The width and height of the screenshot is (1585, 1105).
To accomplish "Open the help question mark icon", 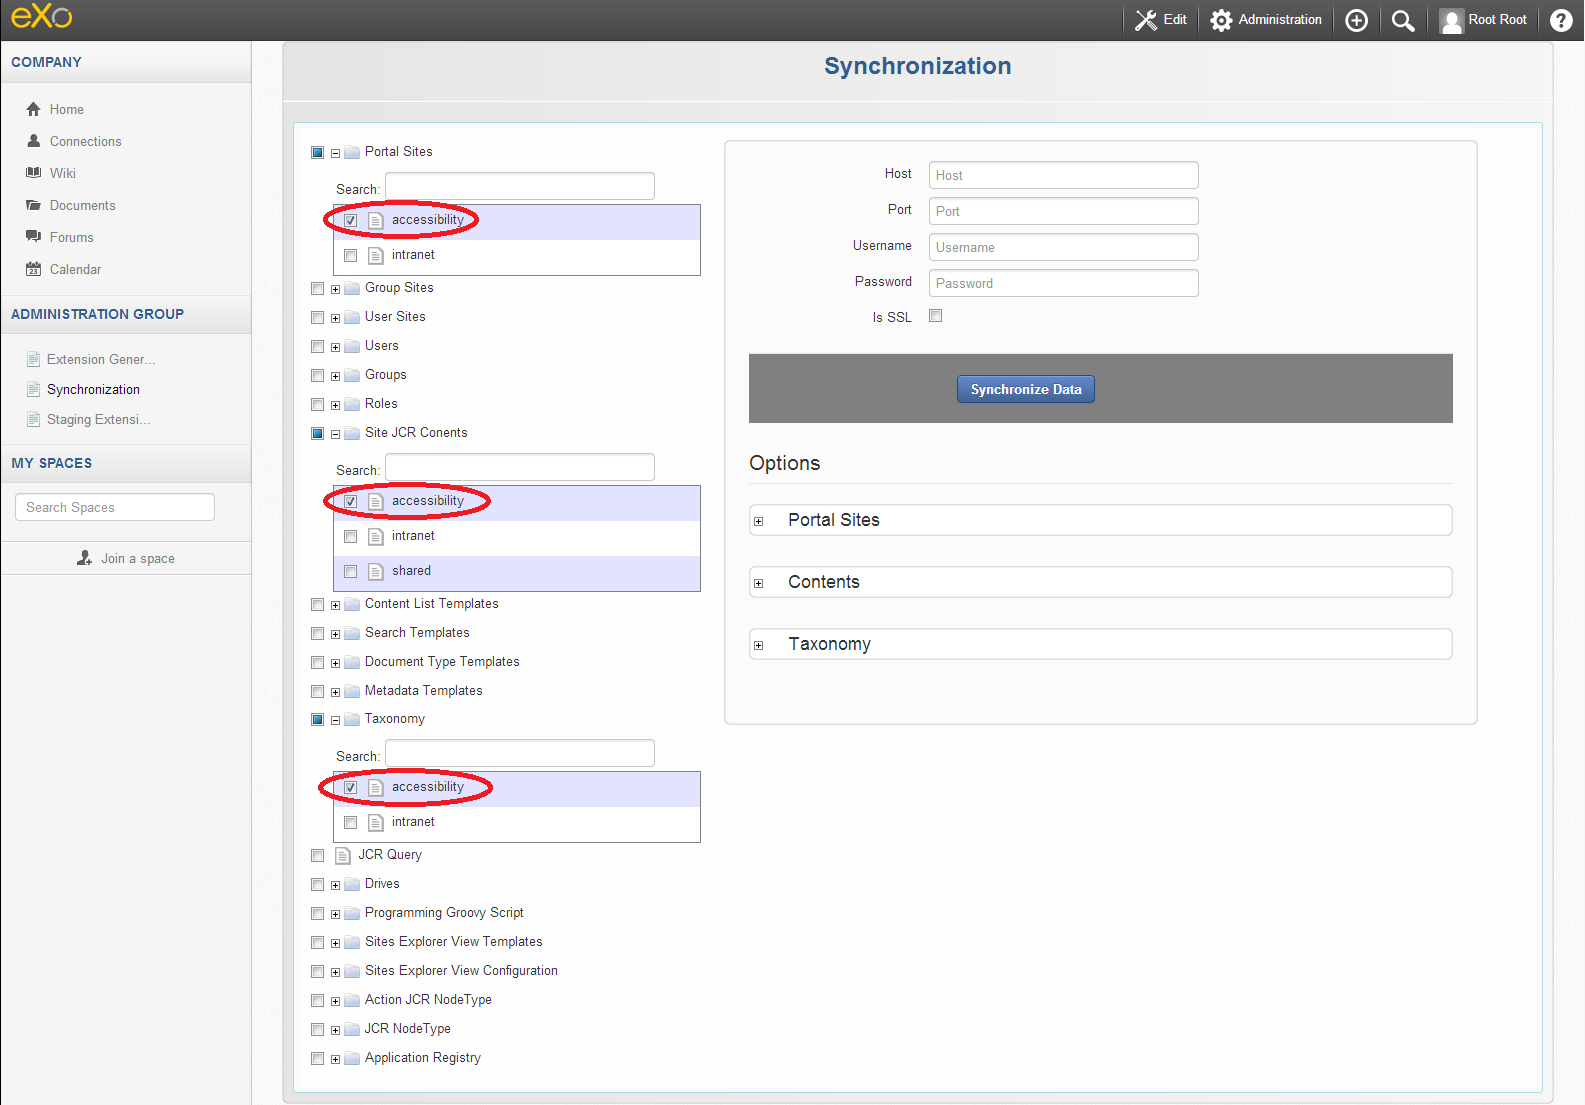I will 1561,20.
